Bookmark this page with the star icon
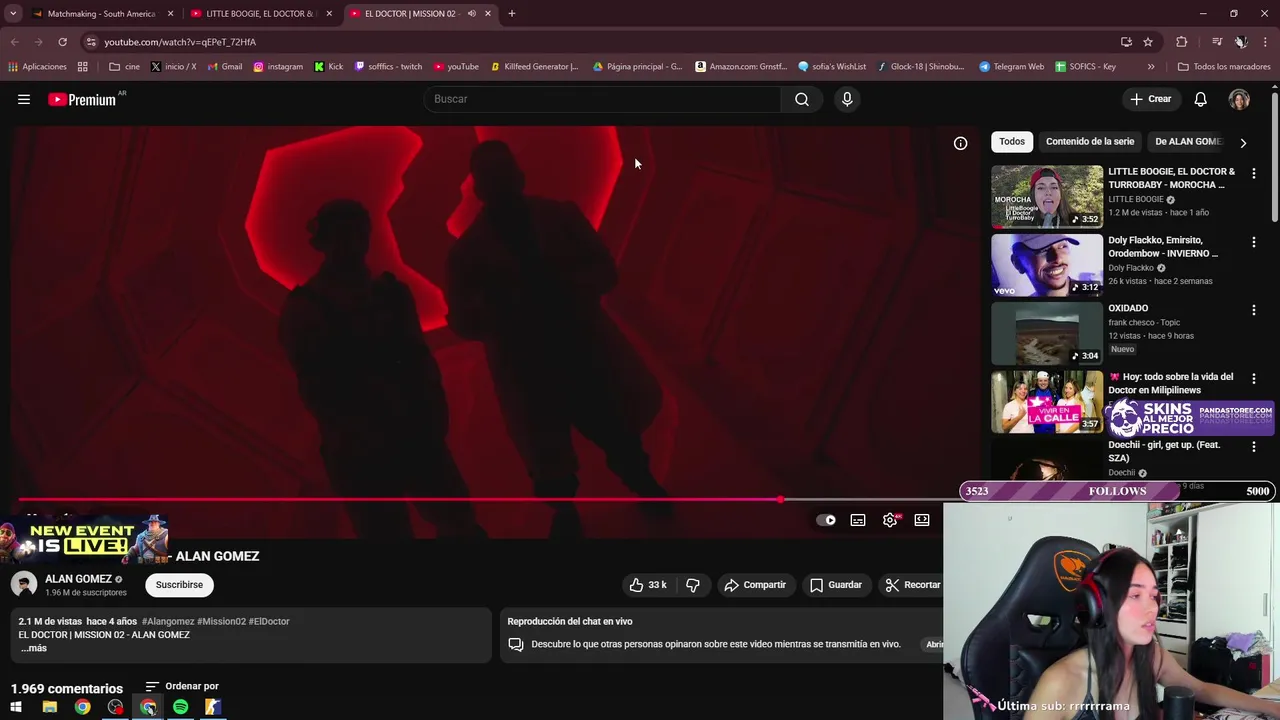Viewport: 1280px width, 720px height. (1148, 42)
